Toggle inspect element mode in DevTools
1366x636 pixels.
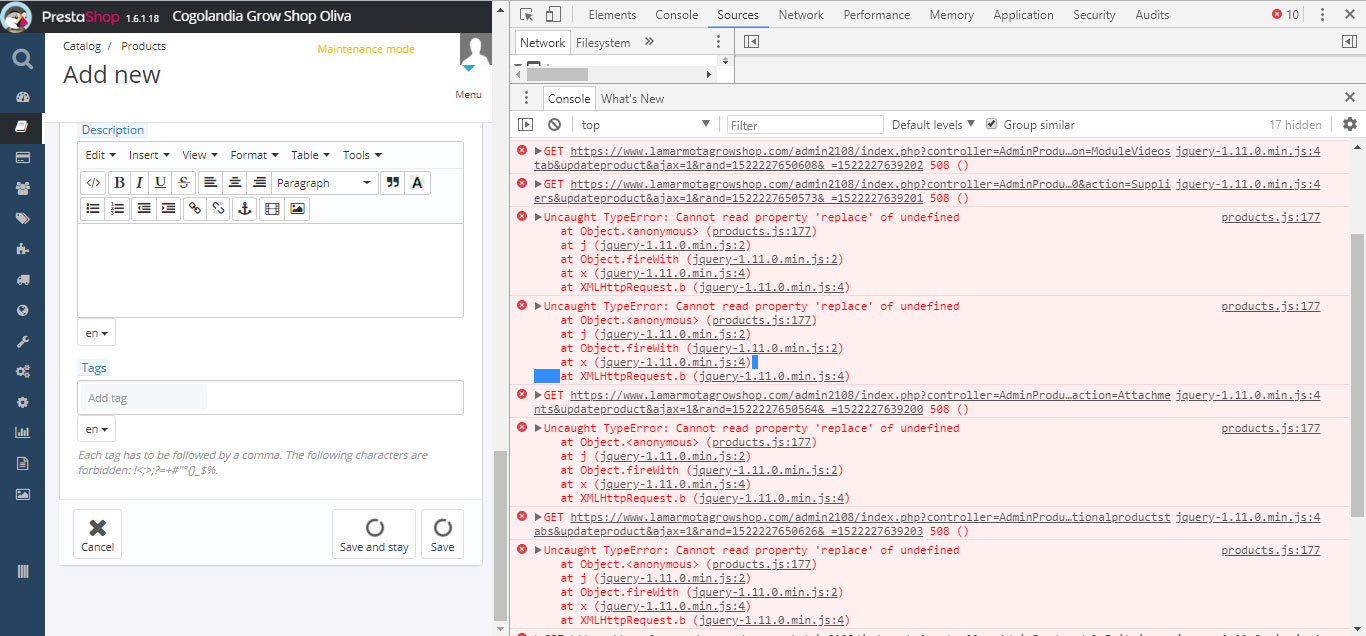coord(526,15)
